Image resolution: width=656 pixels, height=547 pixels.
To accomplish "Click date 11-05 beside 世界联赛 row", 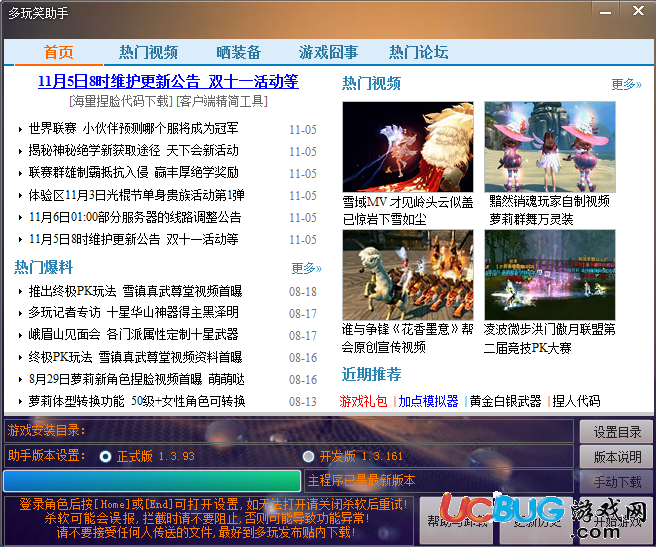I will 303,130.
